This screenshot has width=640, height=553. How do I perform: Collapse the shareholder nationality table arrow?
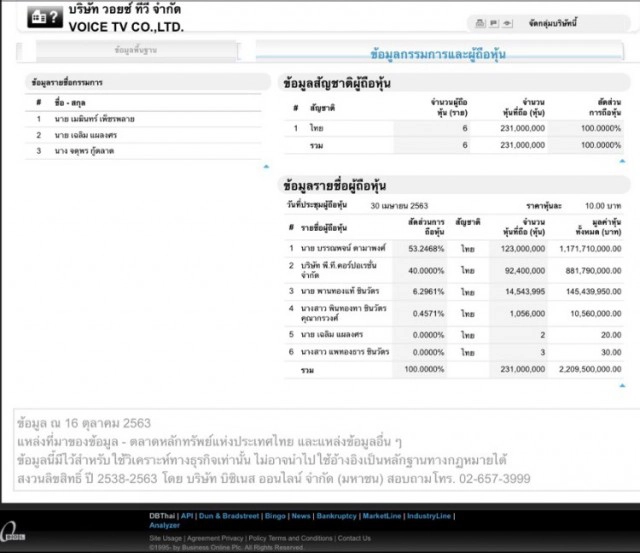point(622,161)
